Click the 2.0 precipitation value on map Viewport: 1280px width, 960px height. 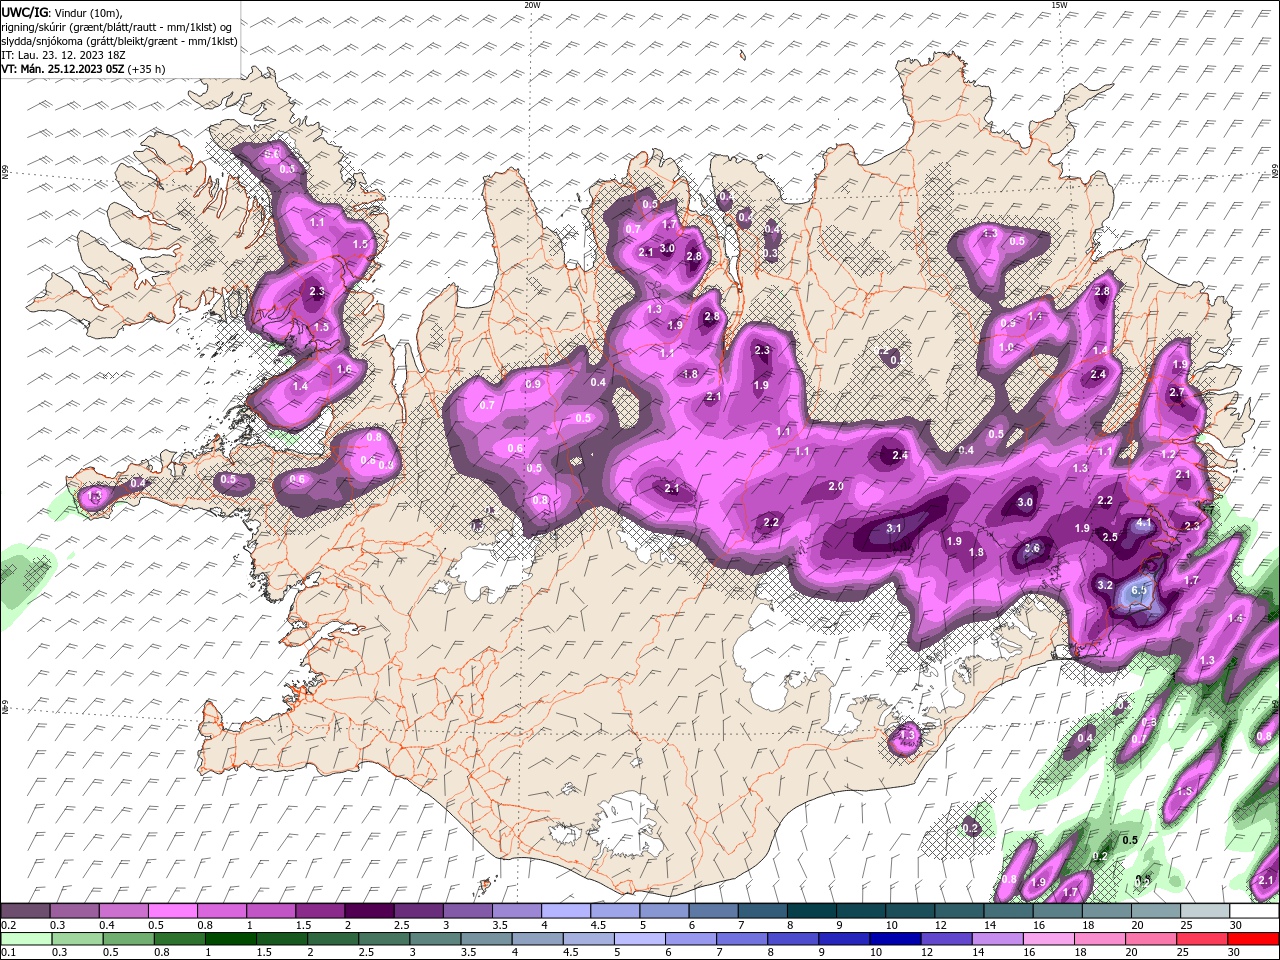(x=836, y=487)
